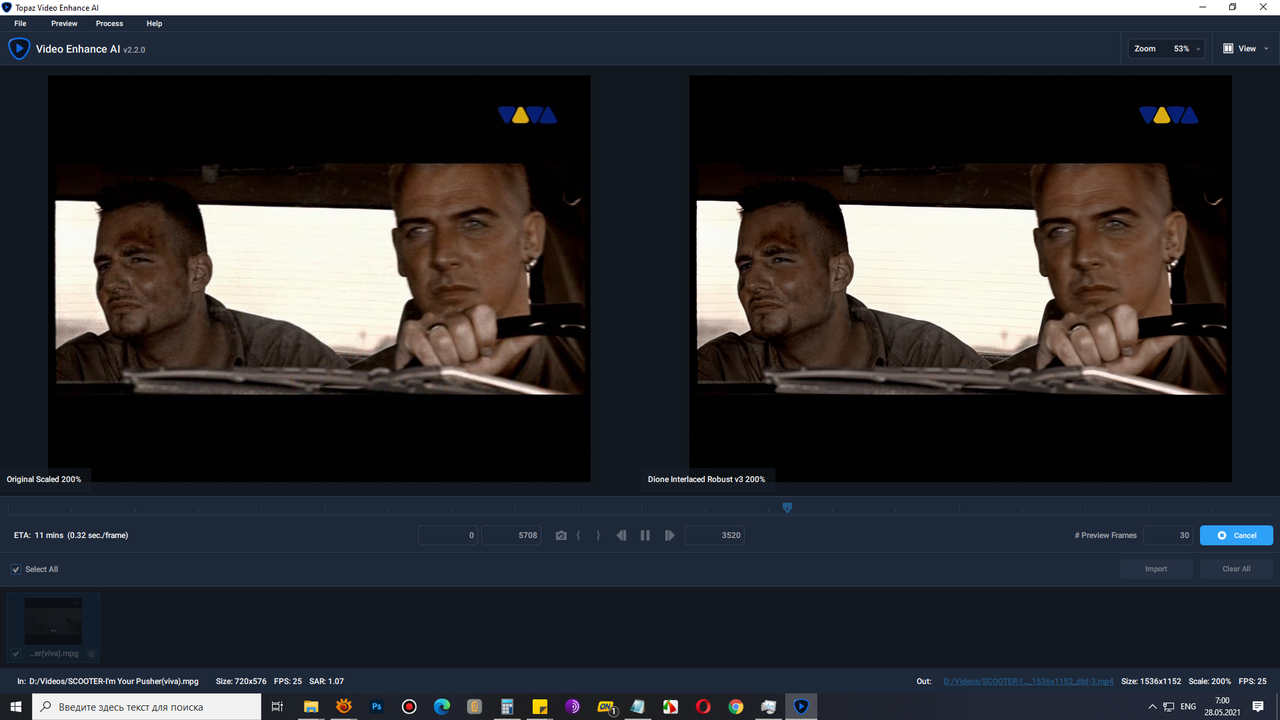The width and height of the screenshot is (1280, 720).
Task: Click the Original Scaled 200% label
Action: tap(44, 479)
